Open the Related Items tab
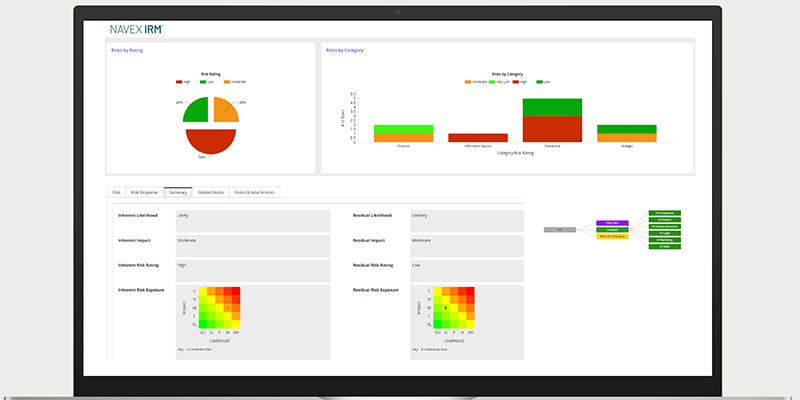 211,191
